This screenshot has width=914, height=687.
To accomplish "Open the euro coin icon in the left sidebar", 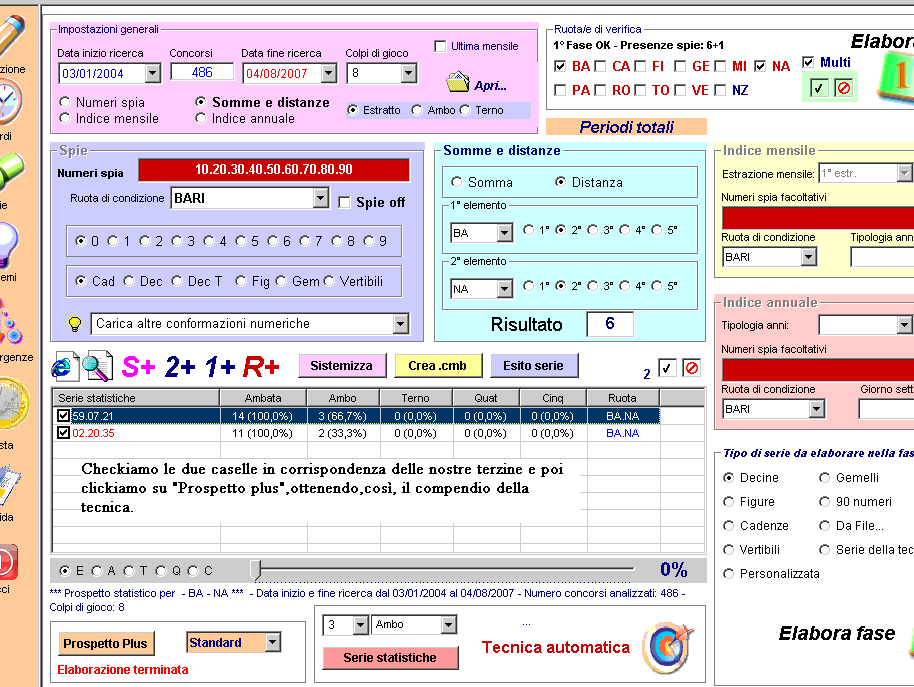I will click(13, 405).
